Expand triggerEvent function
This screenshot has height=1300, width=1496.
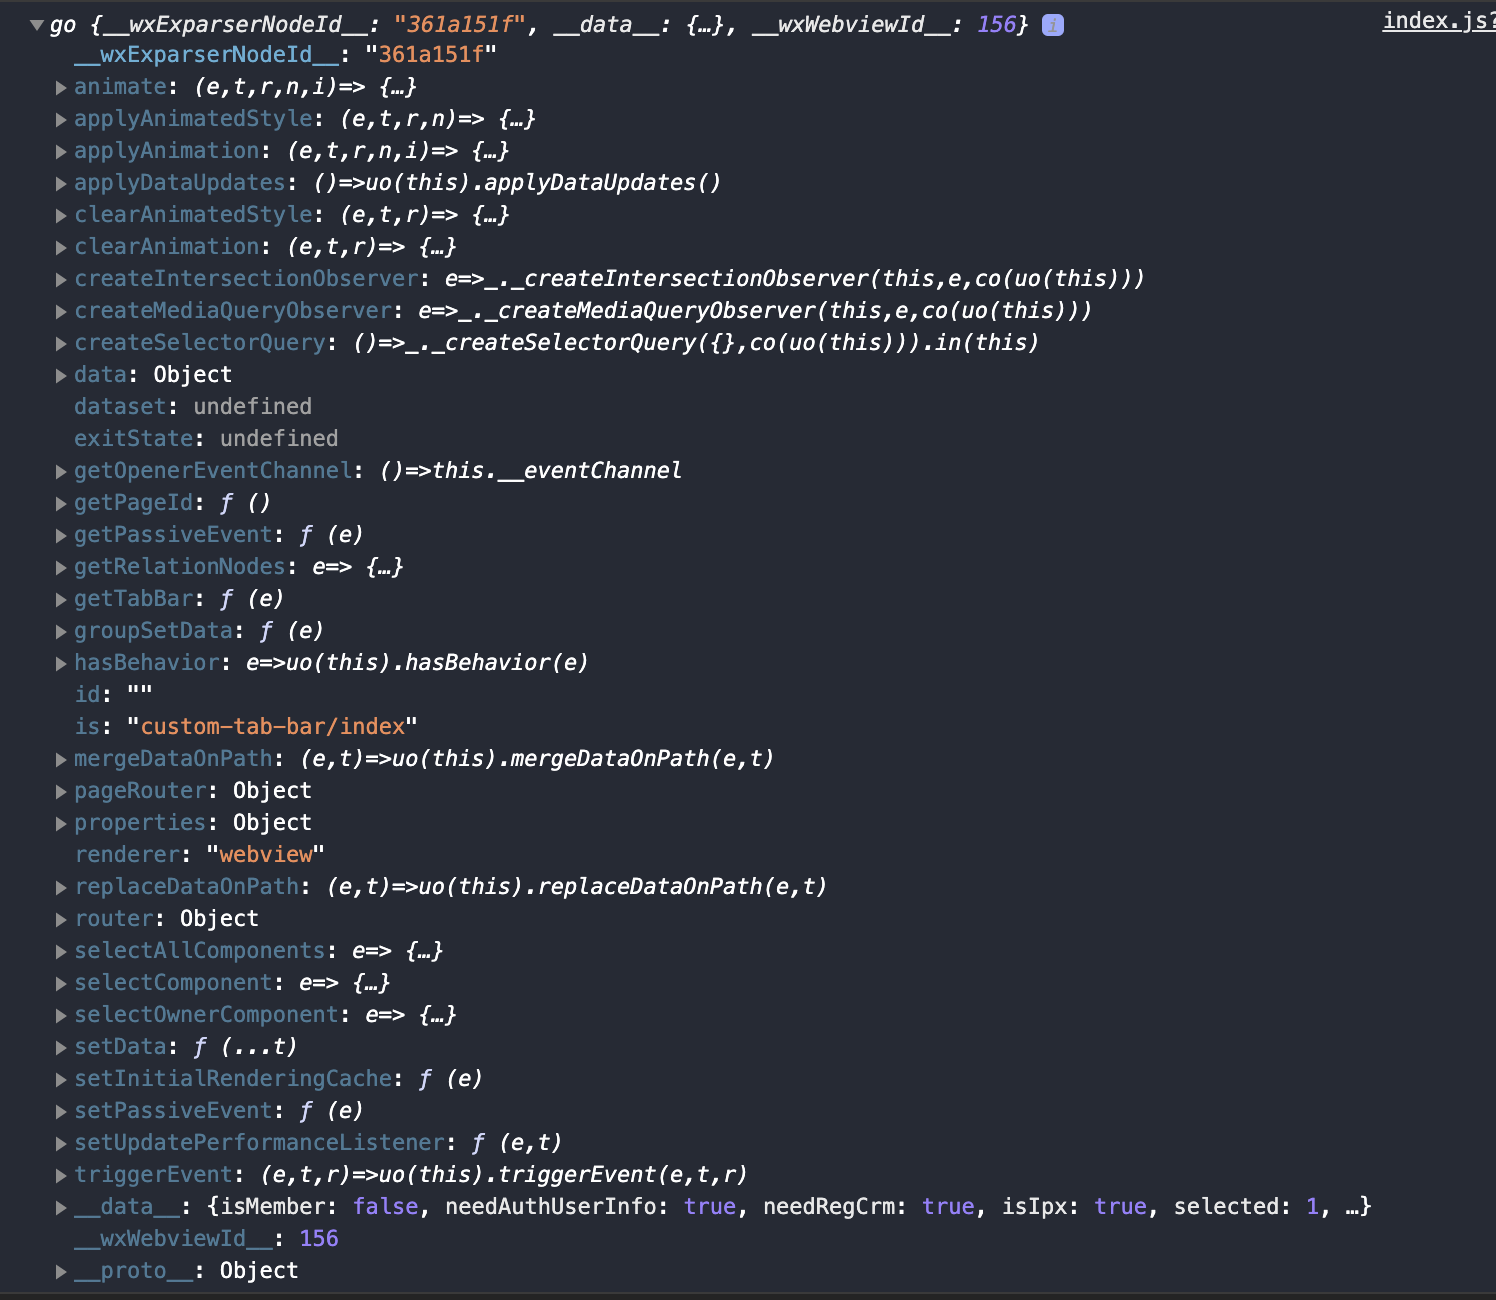coord(61,1176)
